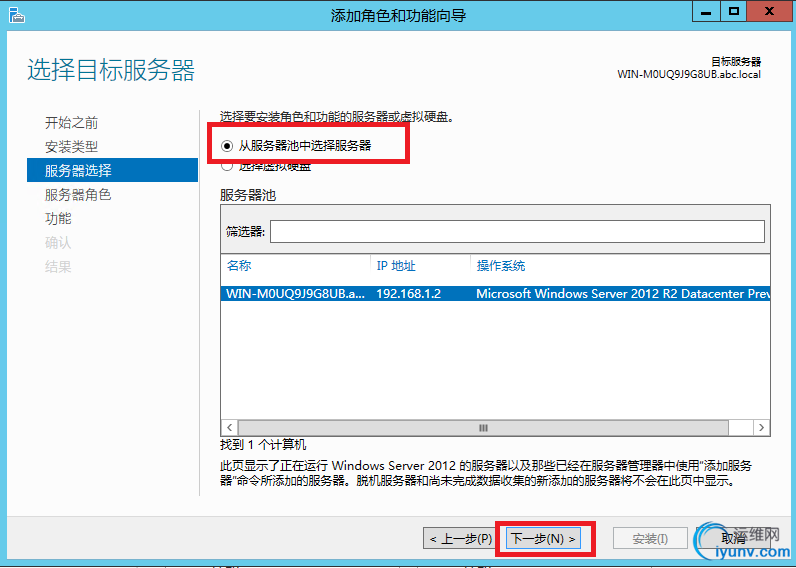The height and width of the screenshot is (568, 796).
Task: Click the Microsoft Windows Server 2012 R2 cell
Action: tap(623, 294)
